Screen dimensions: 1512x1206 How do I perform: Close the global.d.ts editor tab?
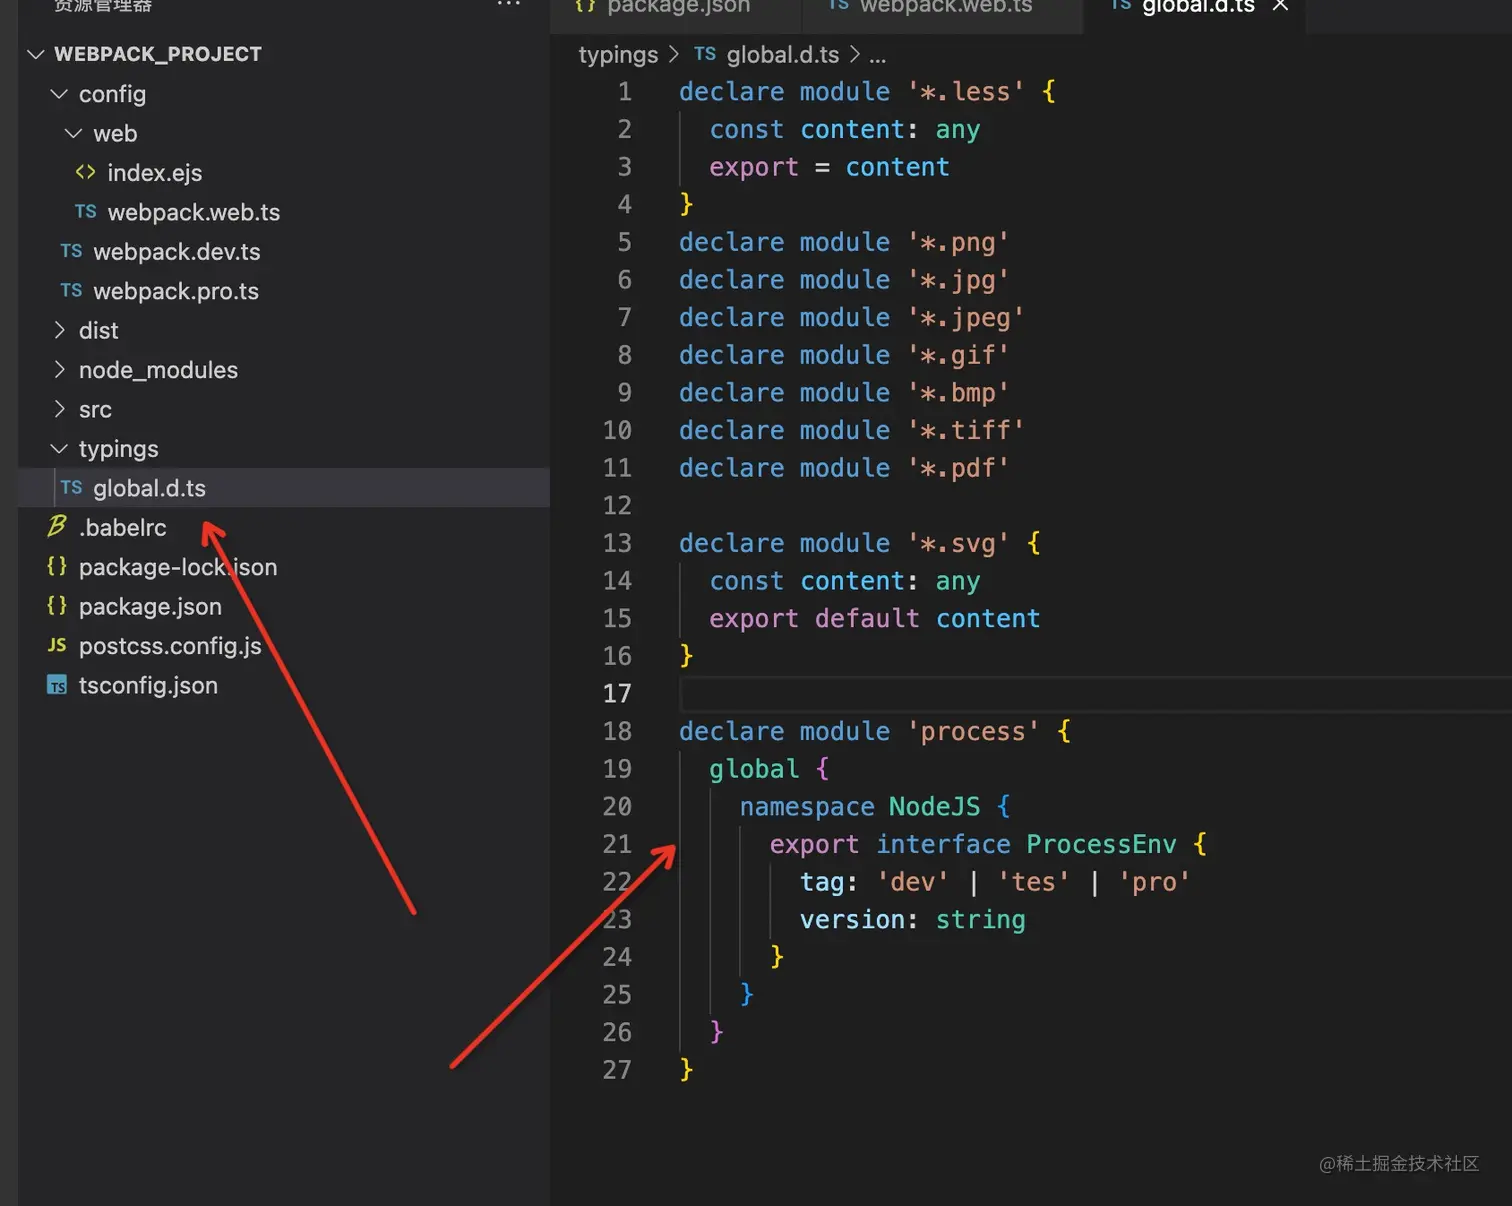1280,6
